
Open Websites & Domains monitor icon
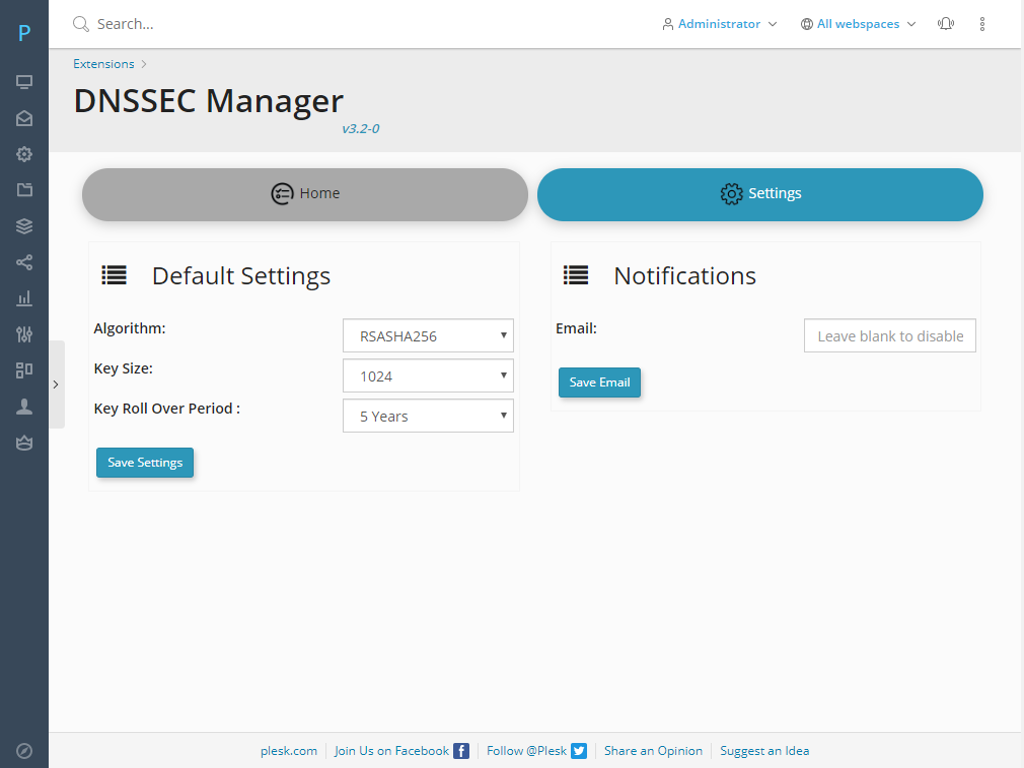click(24, 82)
